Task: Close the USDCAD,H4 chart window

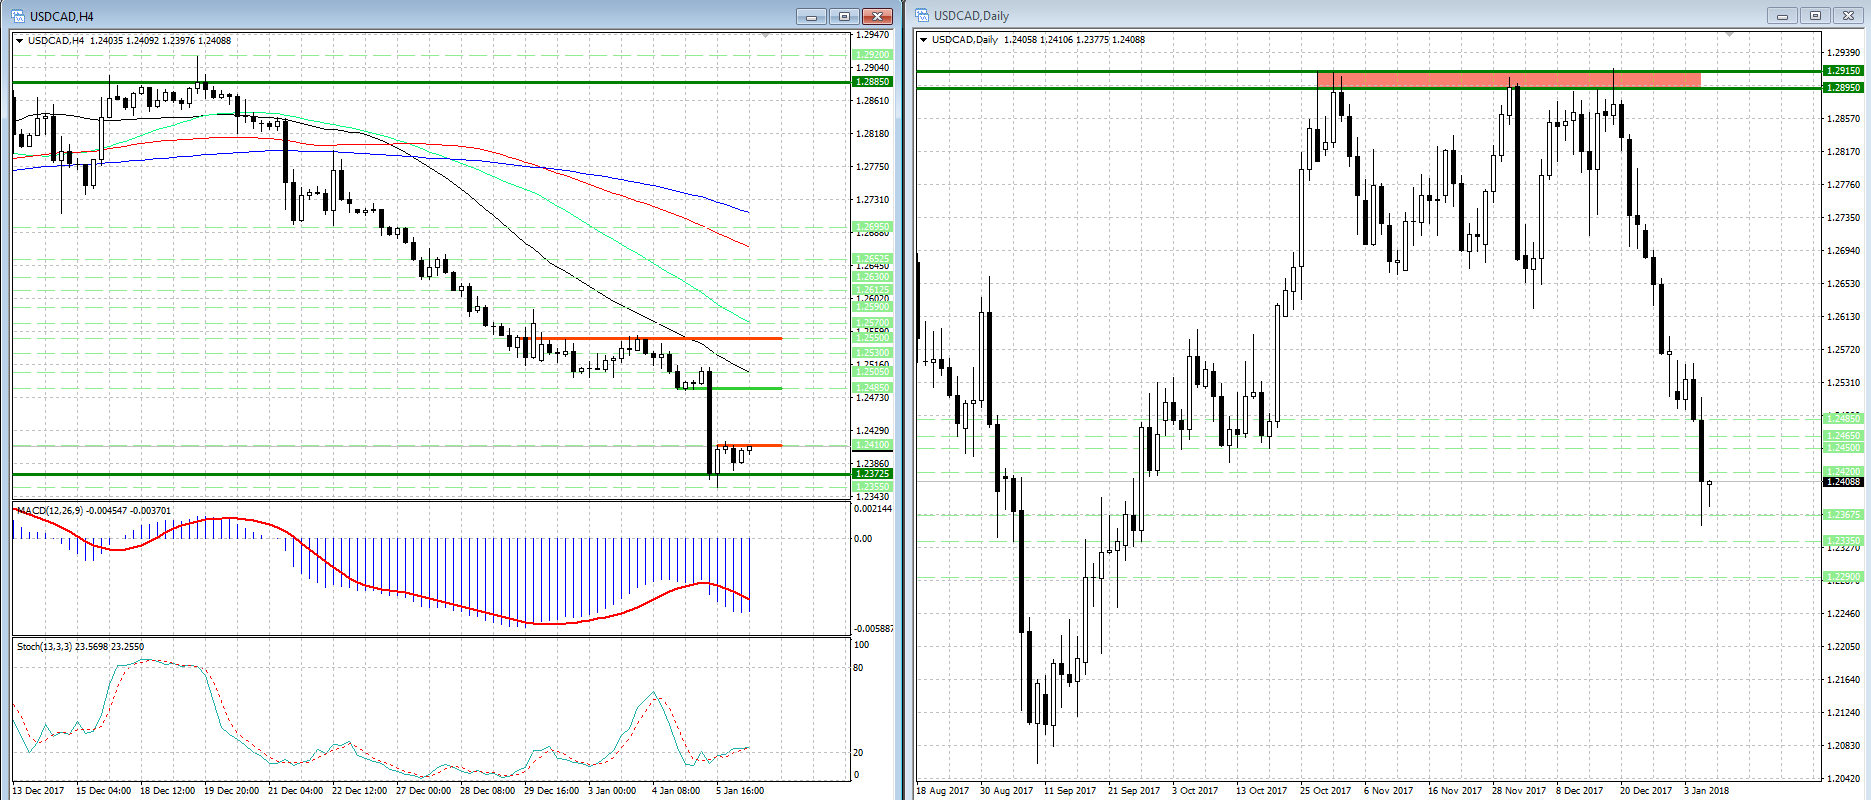Action: click(x=877, y=16)
